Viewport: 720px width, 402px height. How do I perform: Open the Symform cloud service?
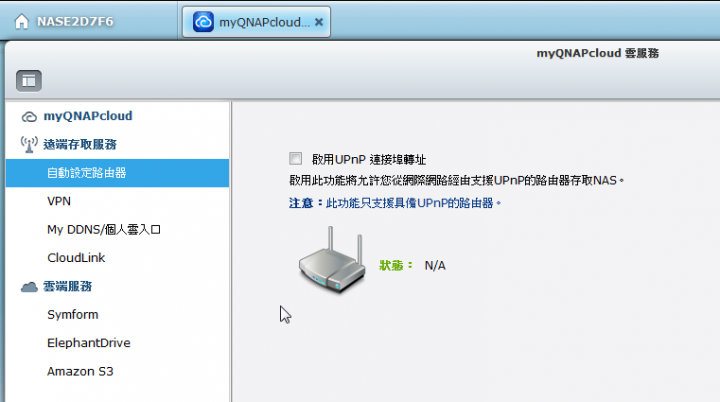point(73,315)
